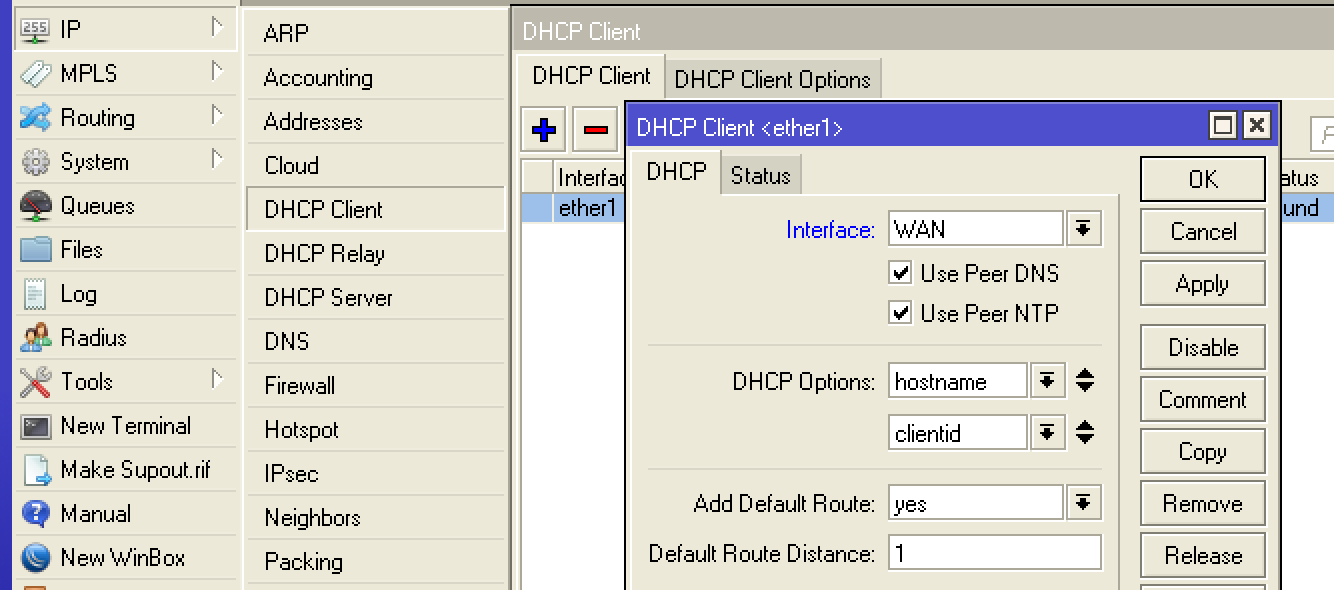Move hostname DHCP option up/down arrows

(1085, 381)
